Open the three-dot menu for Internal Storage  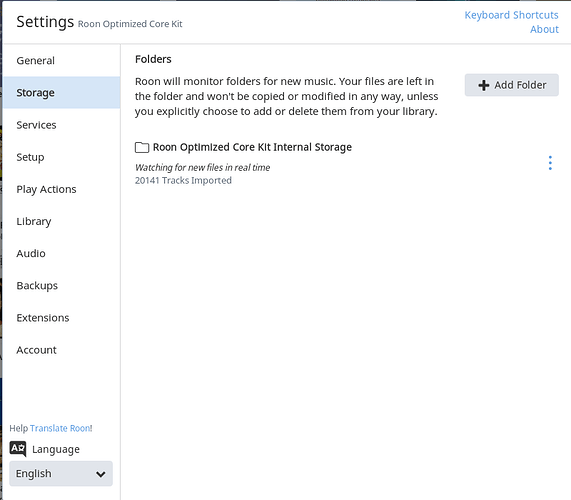(550, 163)
